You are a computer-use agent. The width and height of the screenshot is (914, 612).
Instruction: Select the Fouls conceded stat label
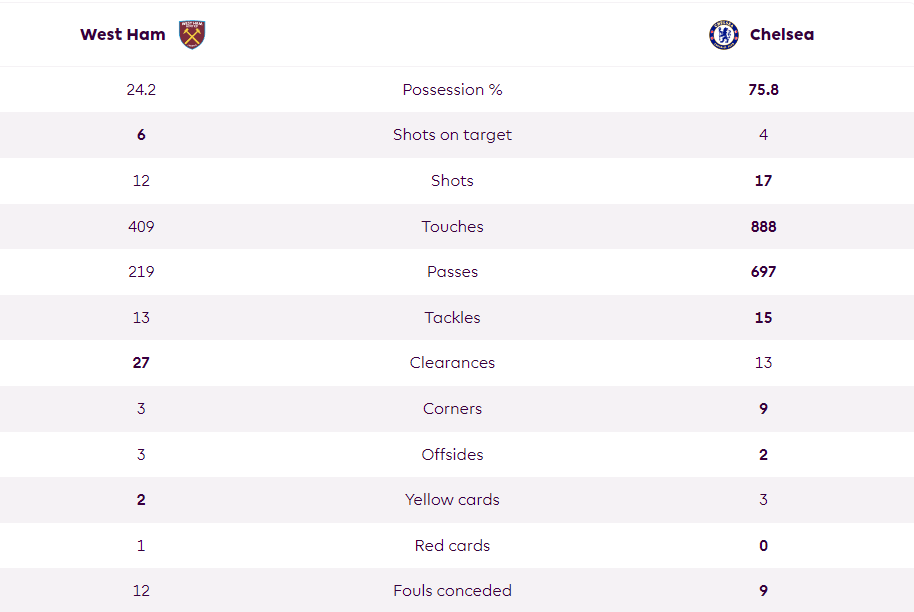tap(452, 591)
